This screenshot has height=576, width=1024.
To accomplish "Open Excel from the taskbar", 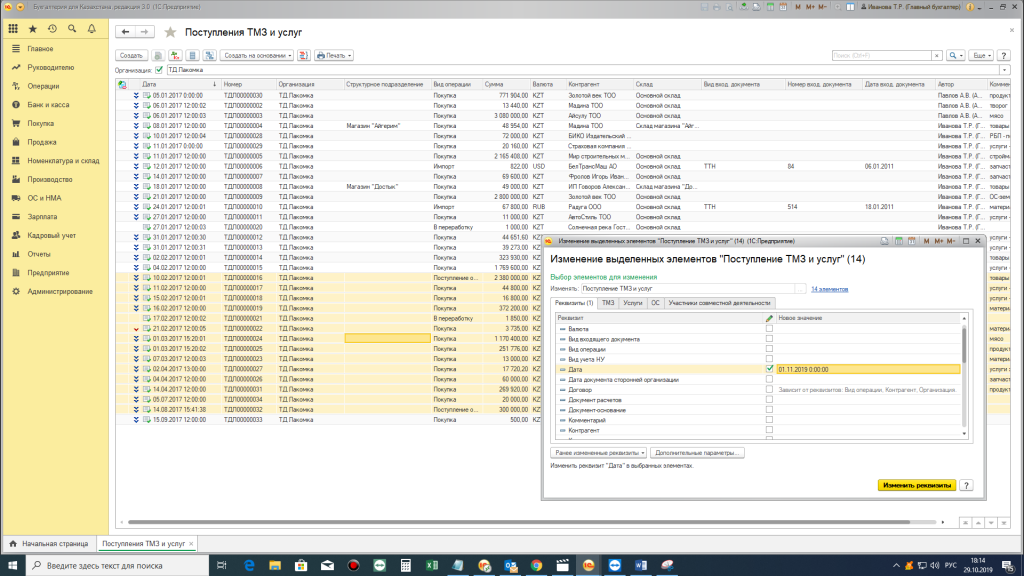I will tap(432, 565).
